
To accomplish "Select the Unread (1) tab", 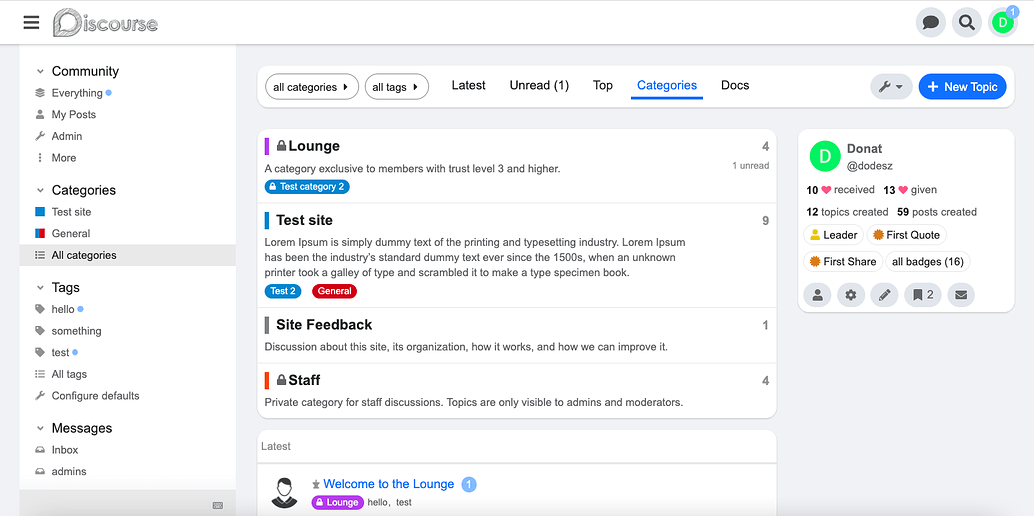I will [x=539, y=85].
